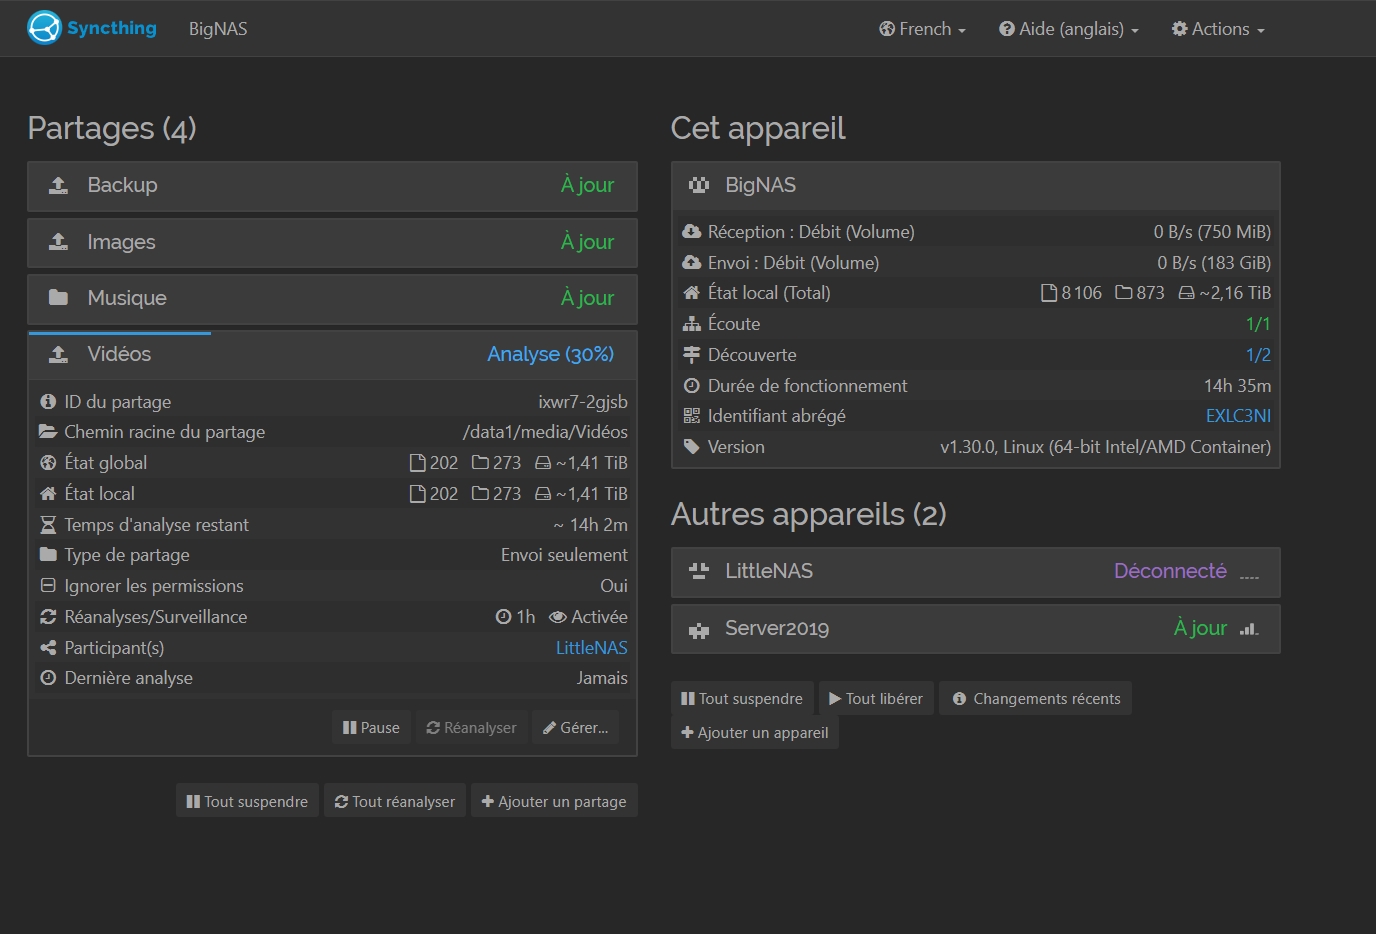Screen dimensions: 1376x934
Task: Click the Server2019 signal strength icon
Action: pos(1248,629)
